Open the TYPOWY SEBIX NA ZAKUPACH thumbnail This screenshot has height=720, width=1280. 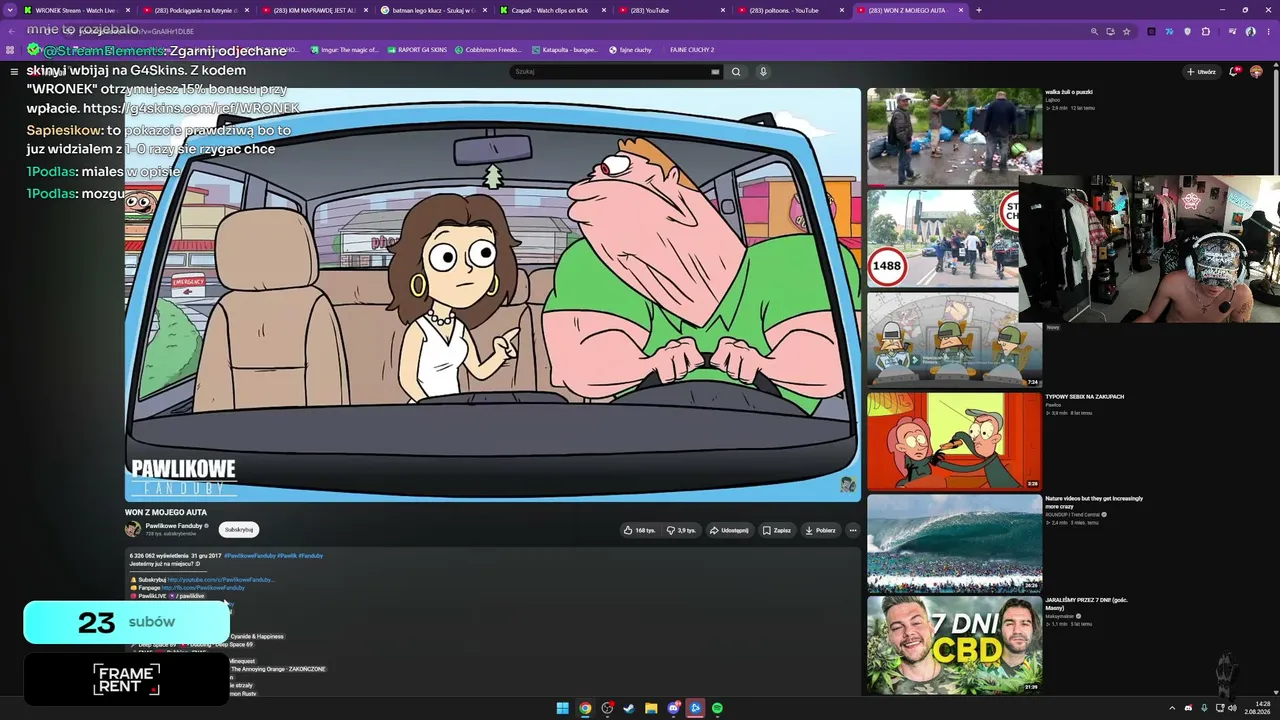[954, 441]
